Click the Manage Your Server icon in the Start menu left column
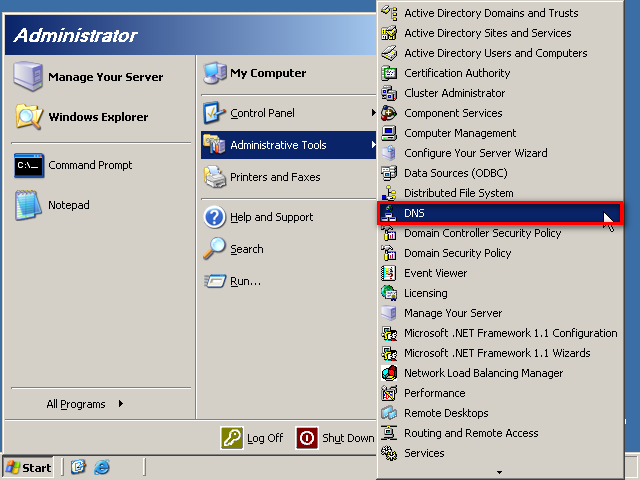The height and width of the screenshot is (480, 640). pyautogui.click(x=28, y=76)
